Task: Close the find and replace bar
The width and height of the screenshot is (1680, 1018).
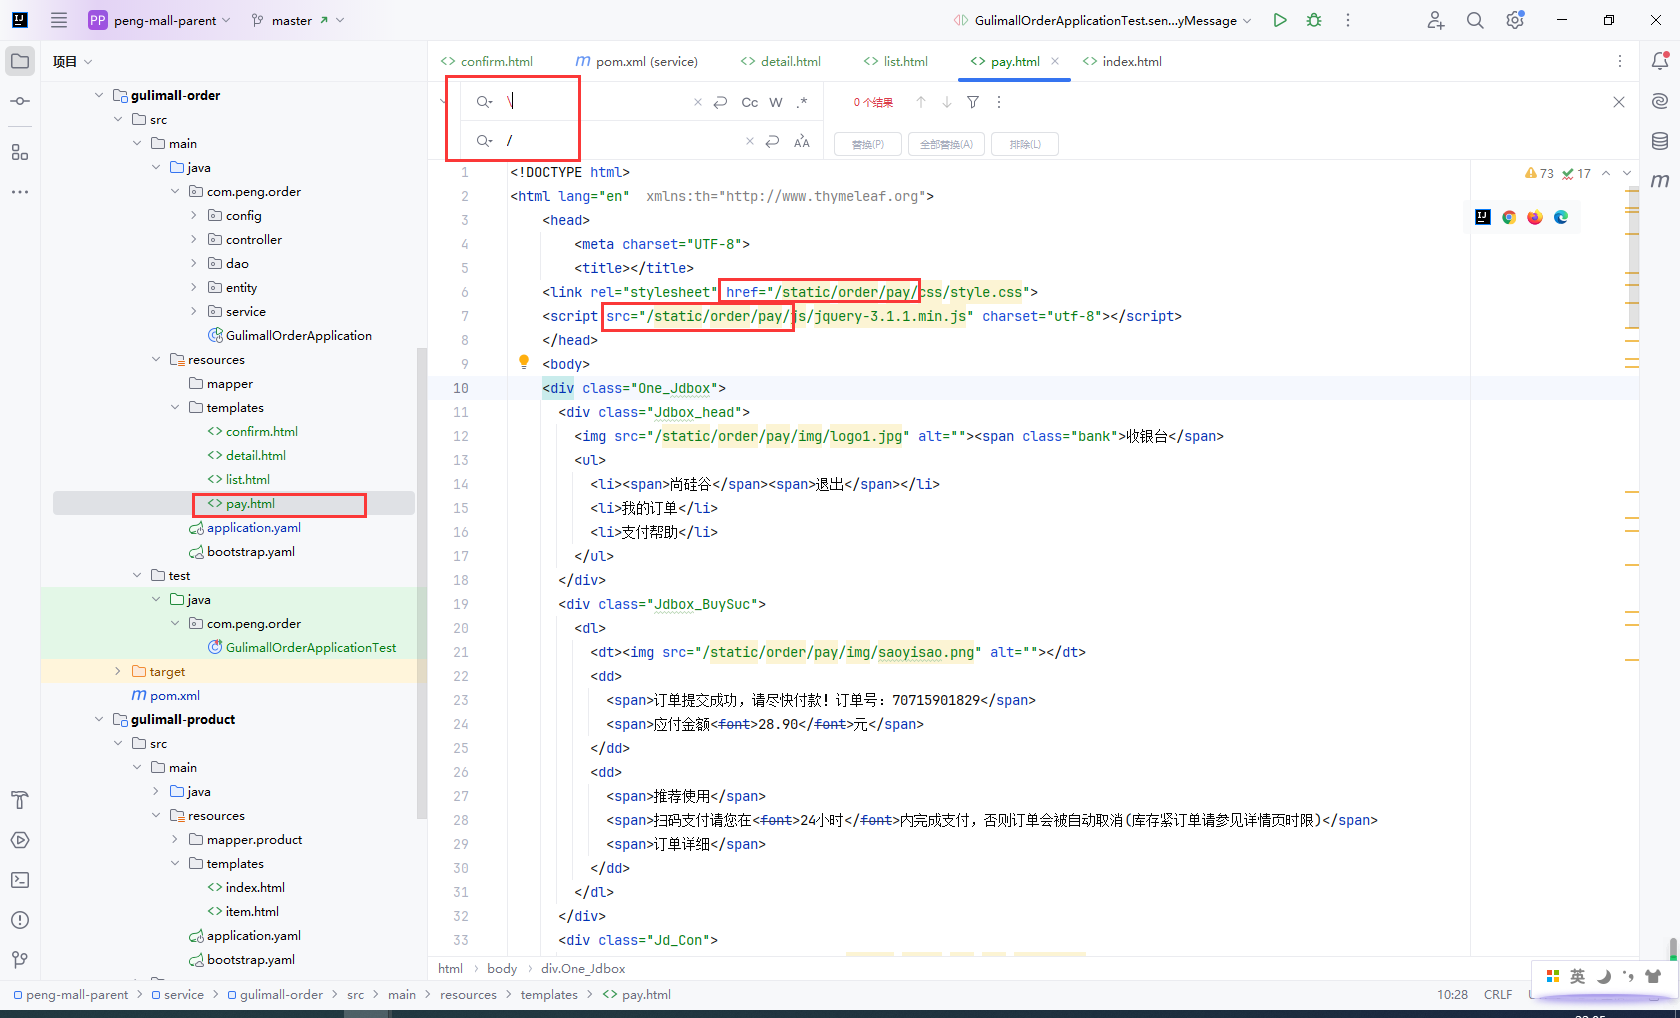Action: [1619, 102]
